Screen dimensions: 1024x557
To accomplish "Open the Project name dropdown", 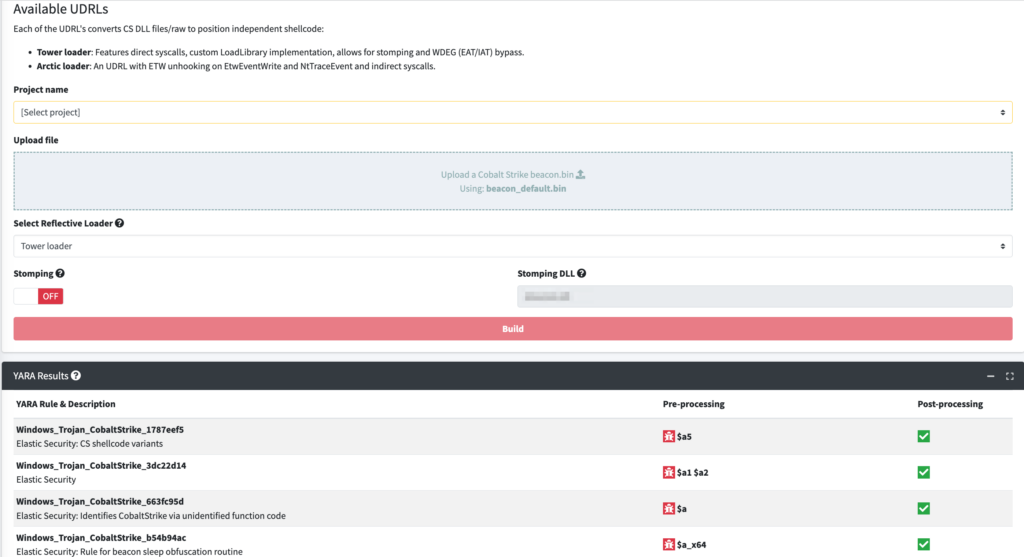I will 513,112.
